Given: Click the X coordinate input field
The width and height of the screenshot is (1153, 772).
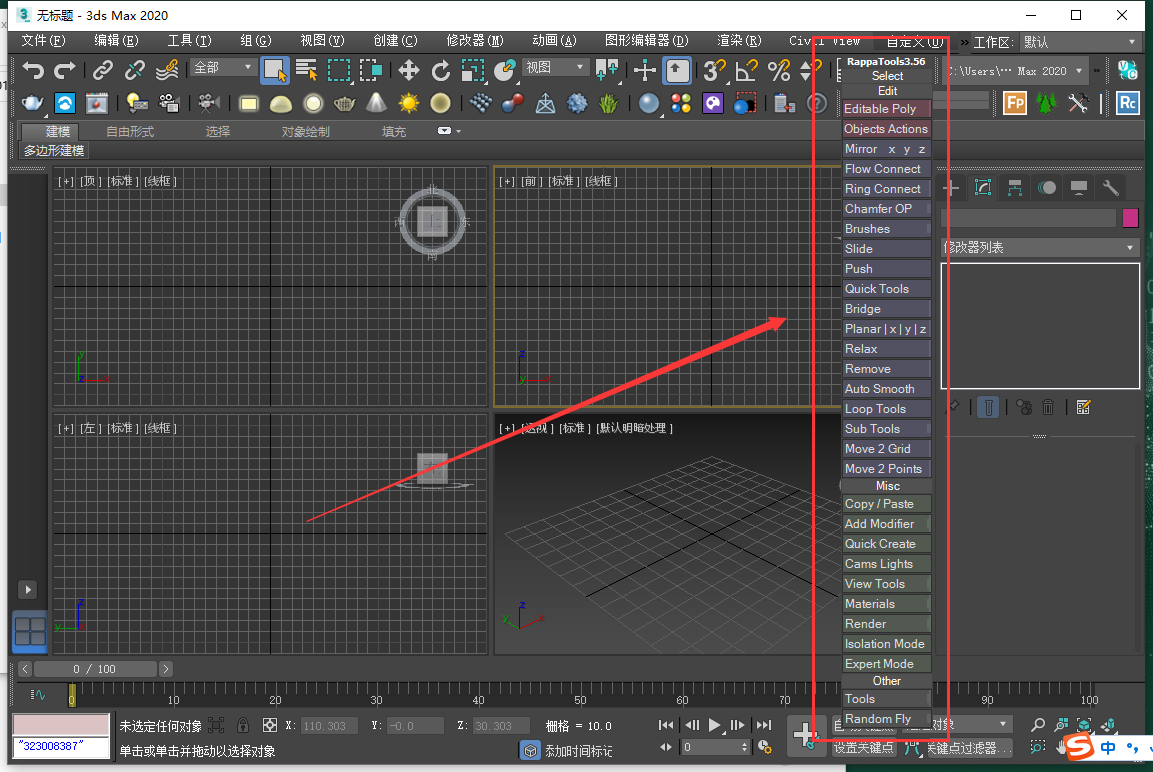Looking at the screenshot, I should click(x=328, y=726).
